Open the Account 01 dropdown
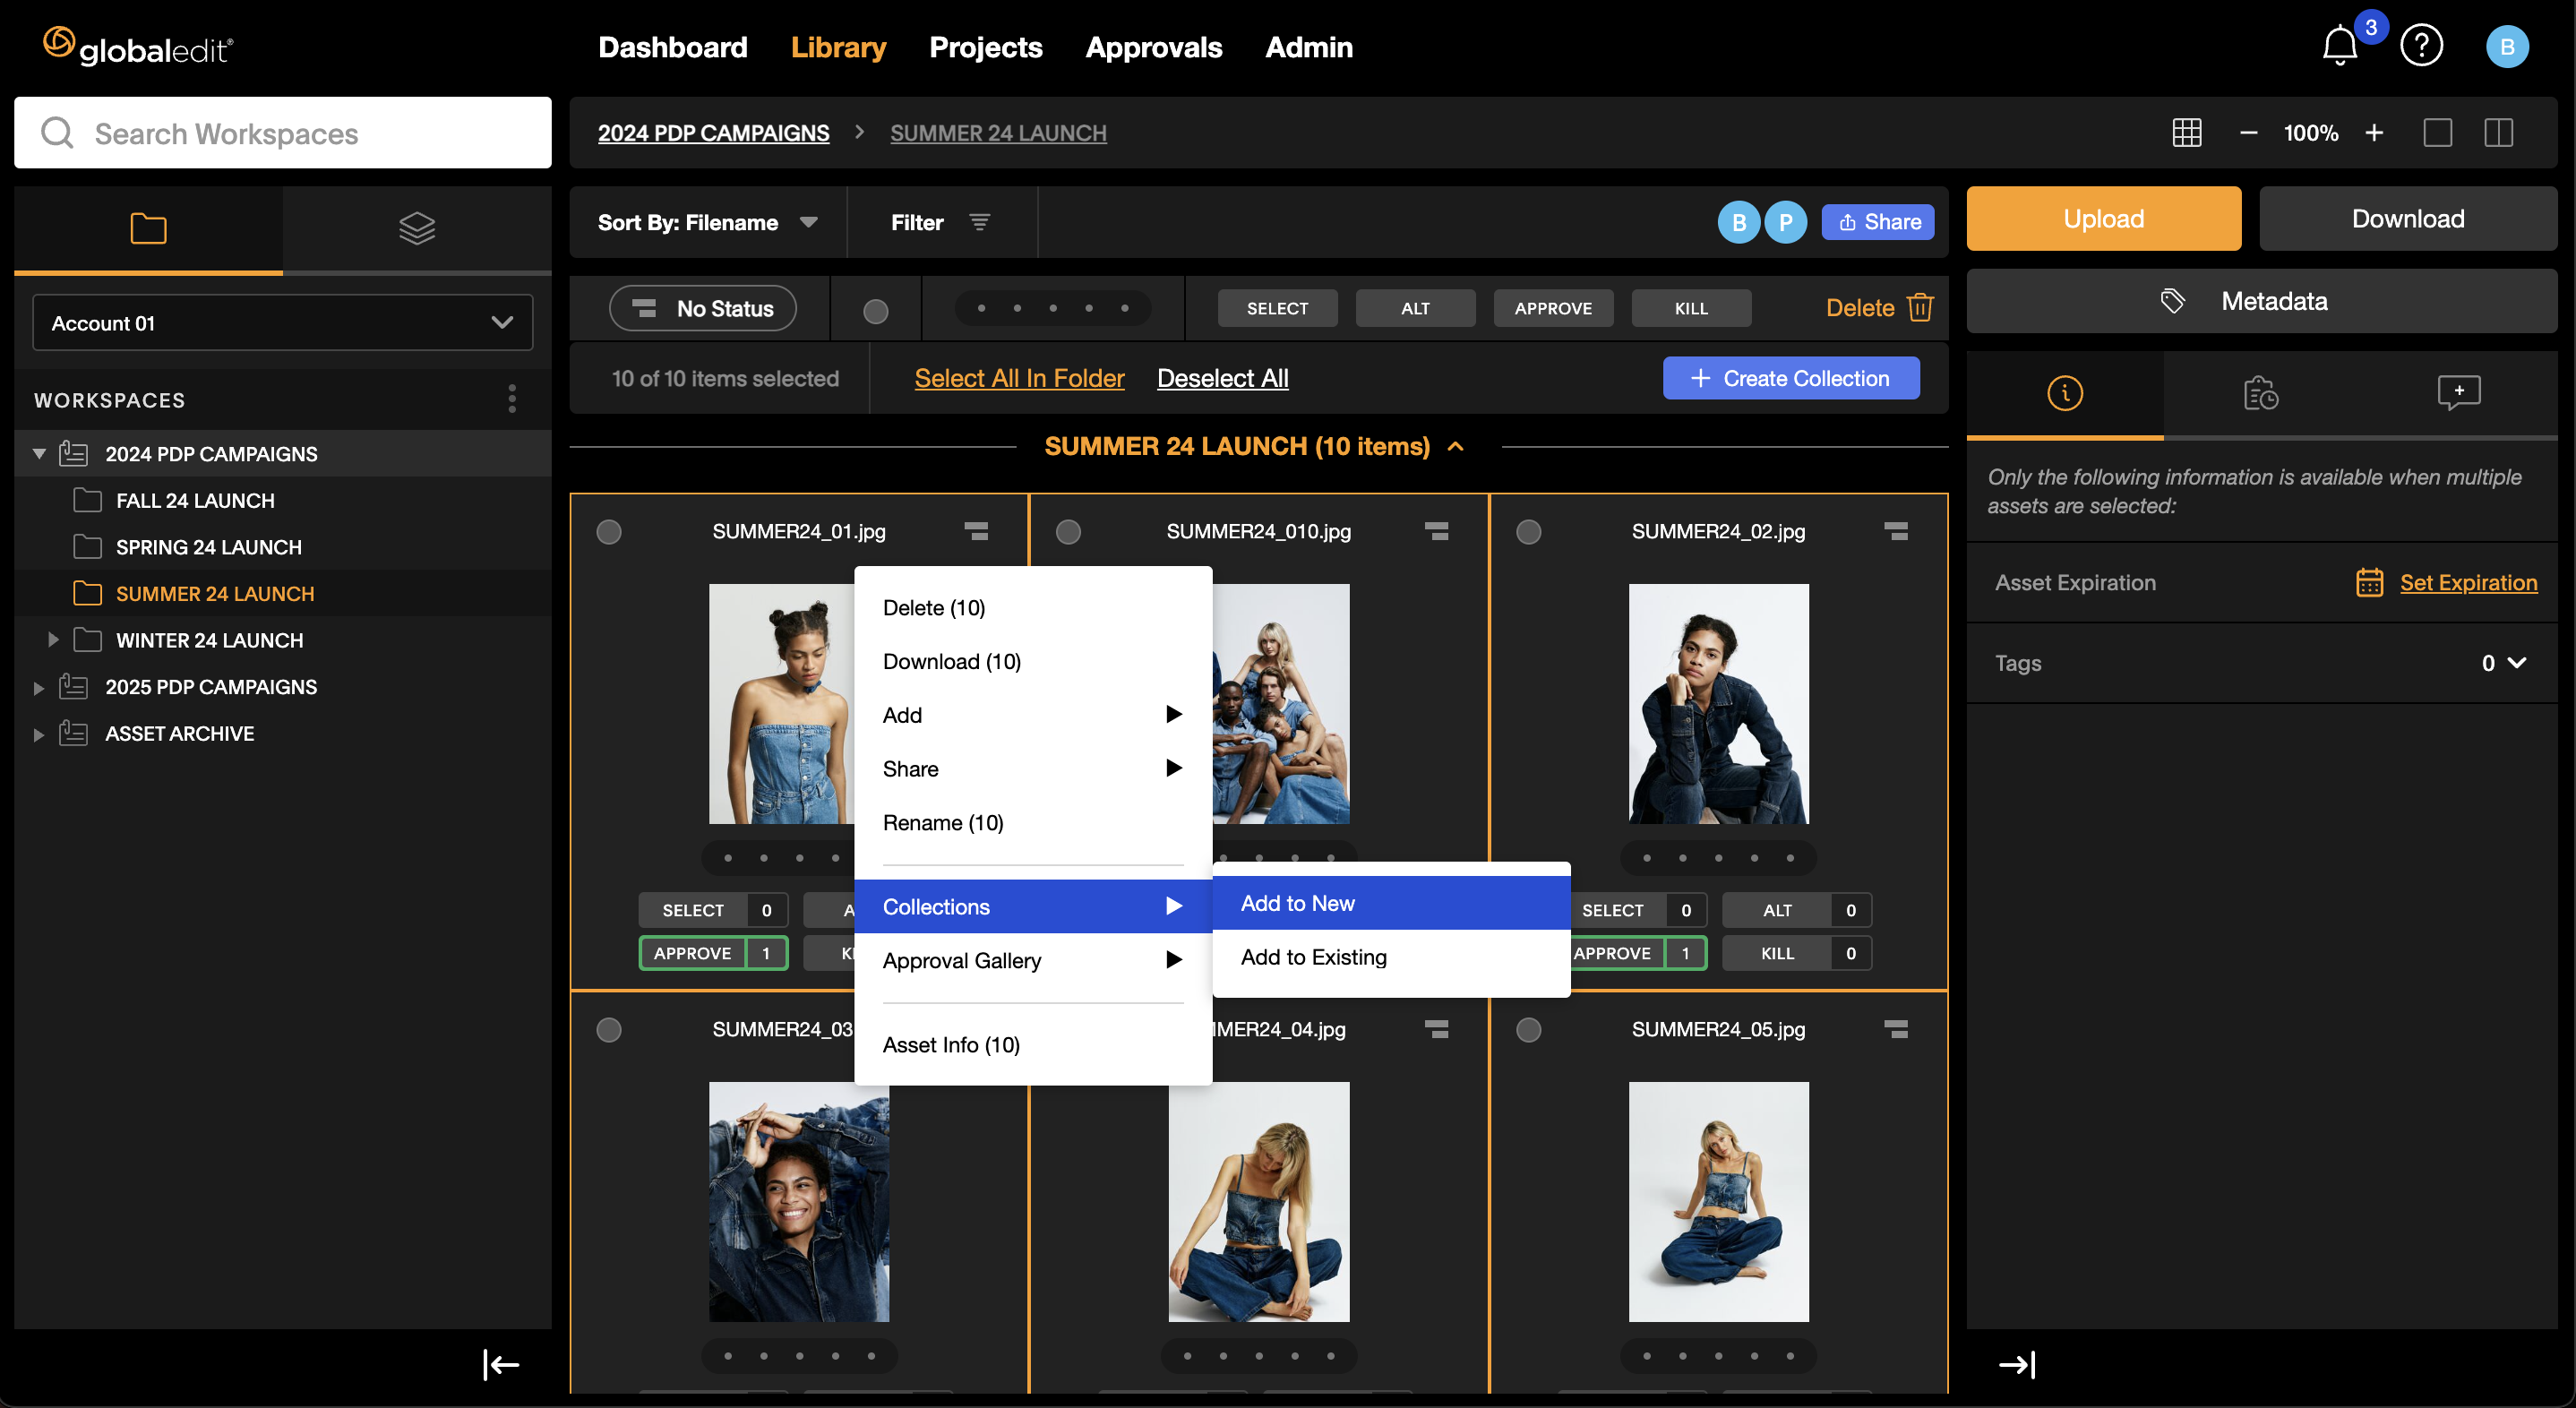The width and height of the screenshot is (2576, 1408). coord(282,323)
